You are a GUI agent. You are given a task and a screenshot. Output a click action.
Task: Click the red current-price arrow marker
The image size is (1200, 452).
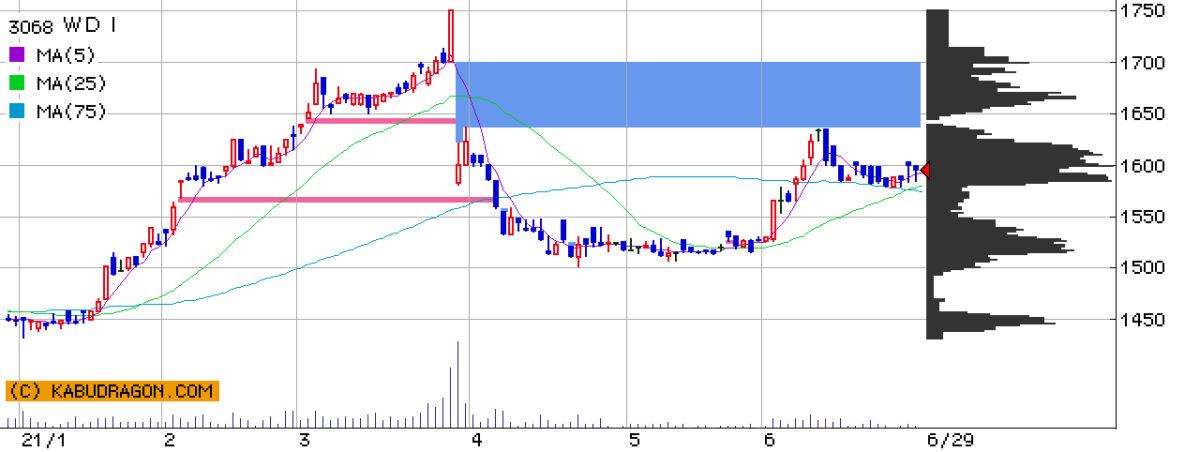(925, 171)
